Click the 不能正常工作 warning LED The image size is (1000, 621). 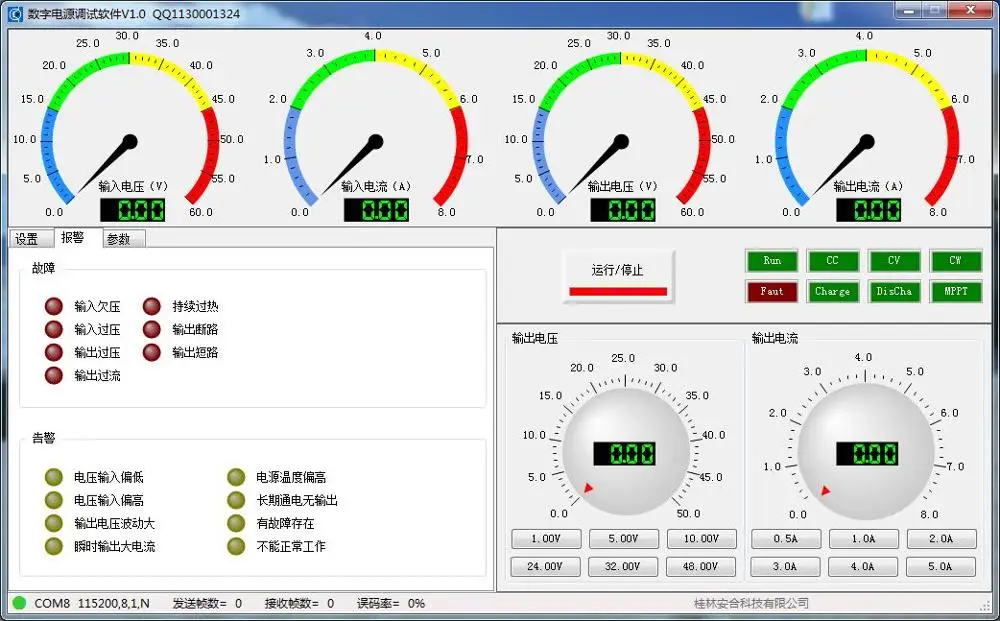[x=236, y=546]
